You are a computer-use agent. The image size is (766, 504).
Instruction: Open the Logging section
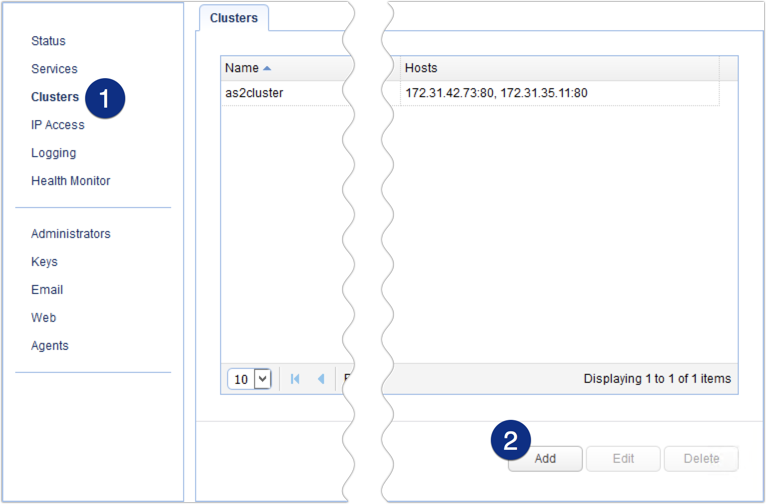[x=54, y=153]
